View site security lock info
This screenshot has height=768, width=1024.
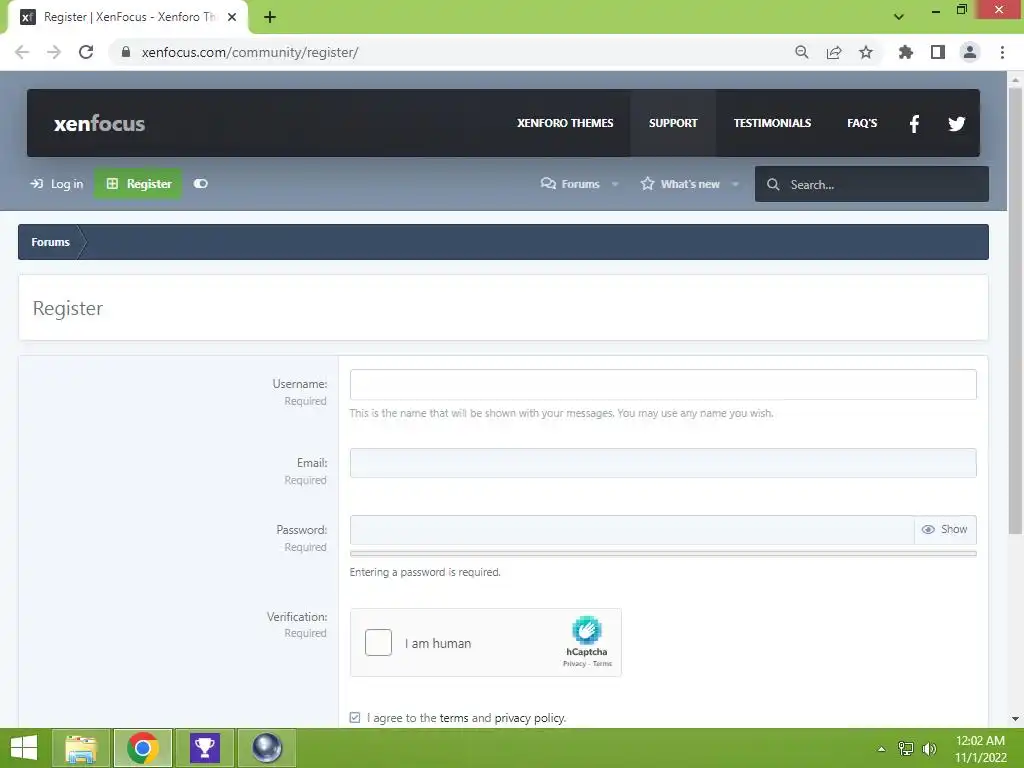(x=126, y=52)
